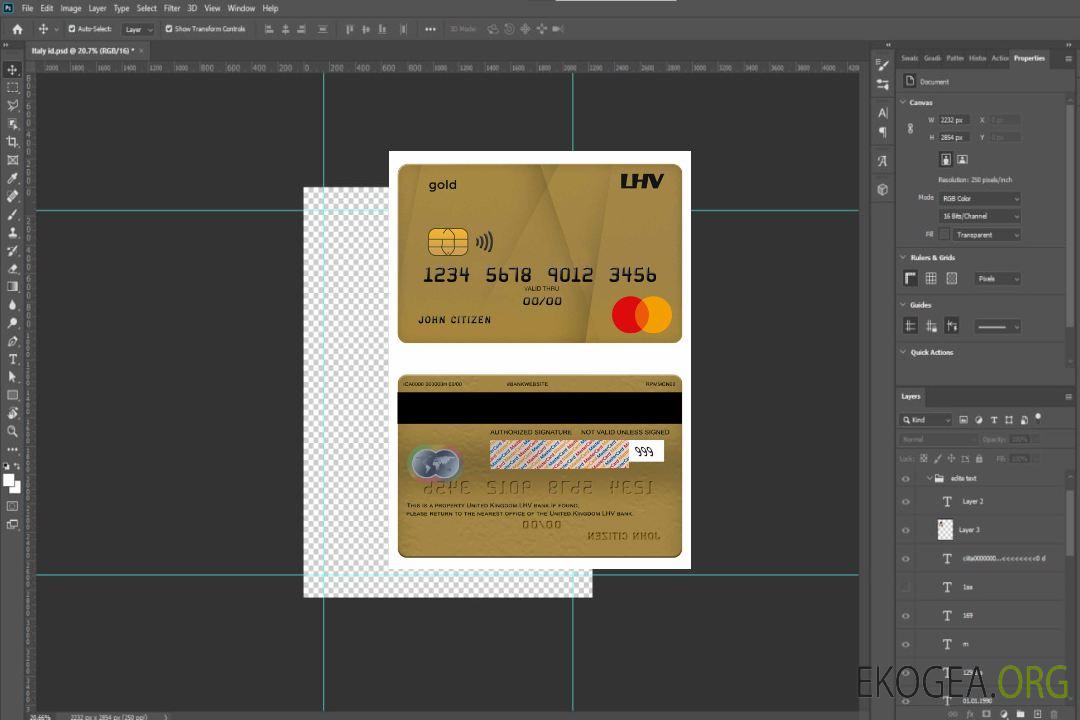Click the lock all padlock icon
The width and height of the screenshot is (1080, 720).
coord(979,458)
